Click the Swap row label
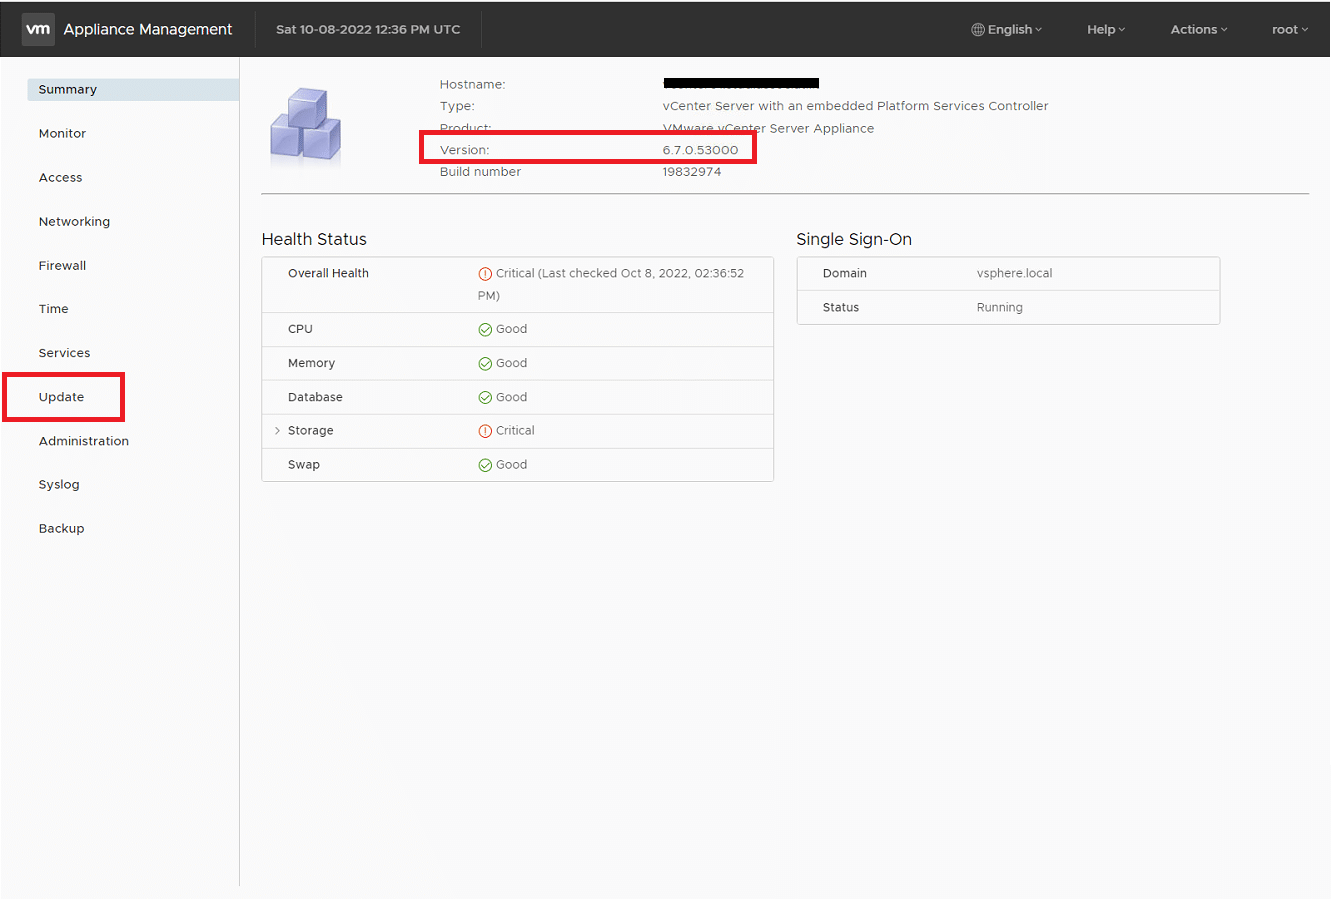Image resolution: width=1331 pixels, height=899 pixels. pos(304,465)
